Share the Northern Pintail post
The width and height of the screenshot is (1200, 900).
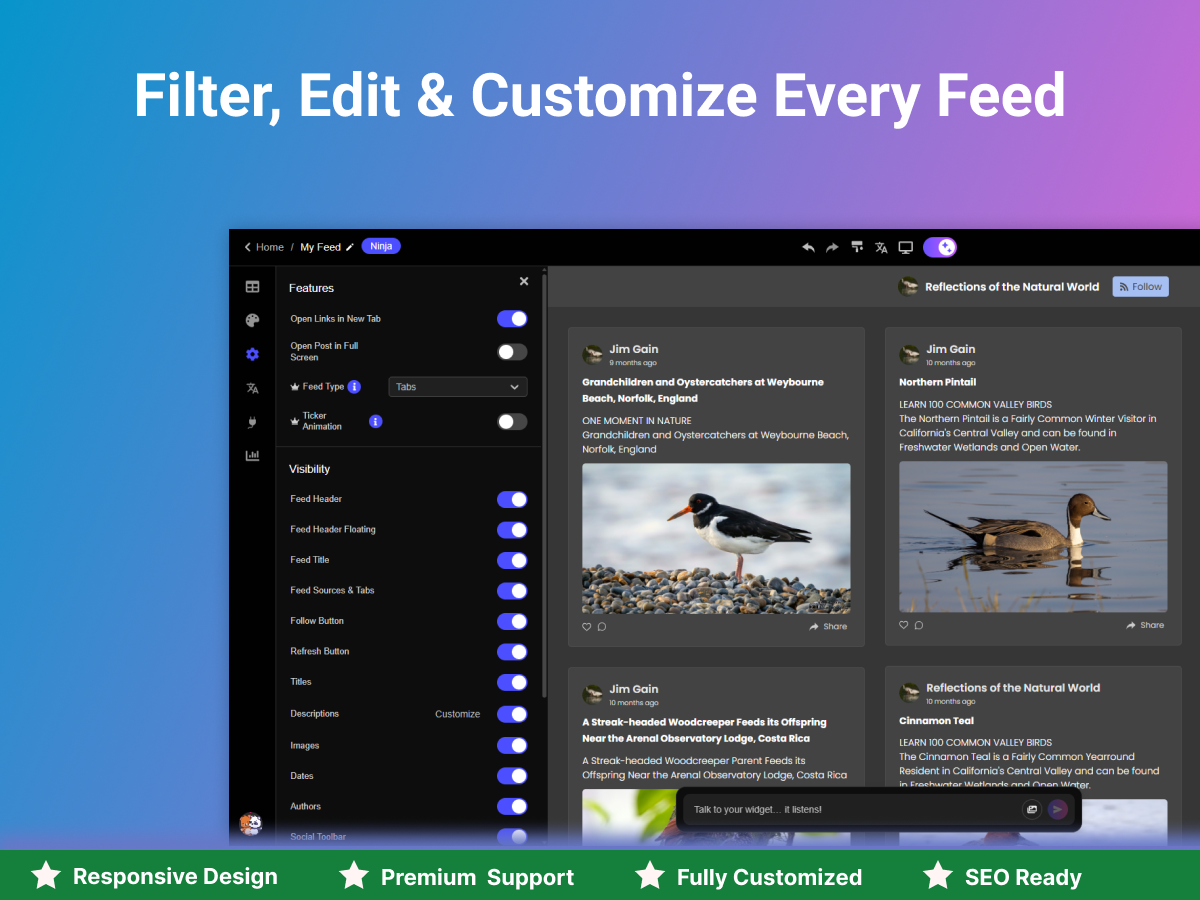[x=1145, y=625]
